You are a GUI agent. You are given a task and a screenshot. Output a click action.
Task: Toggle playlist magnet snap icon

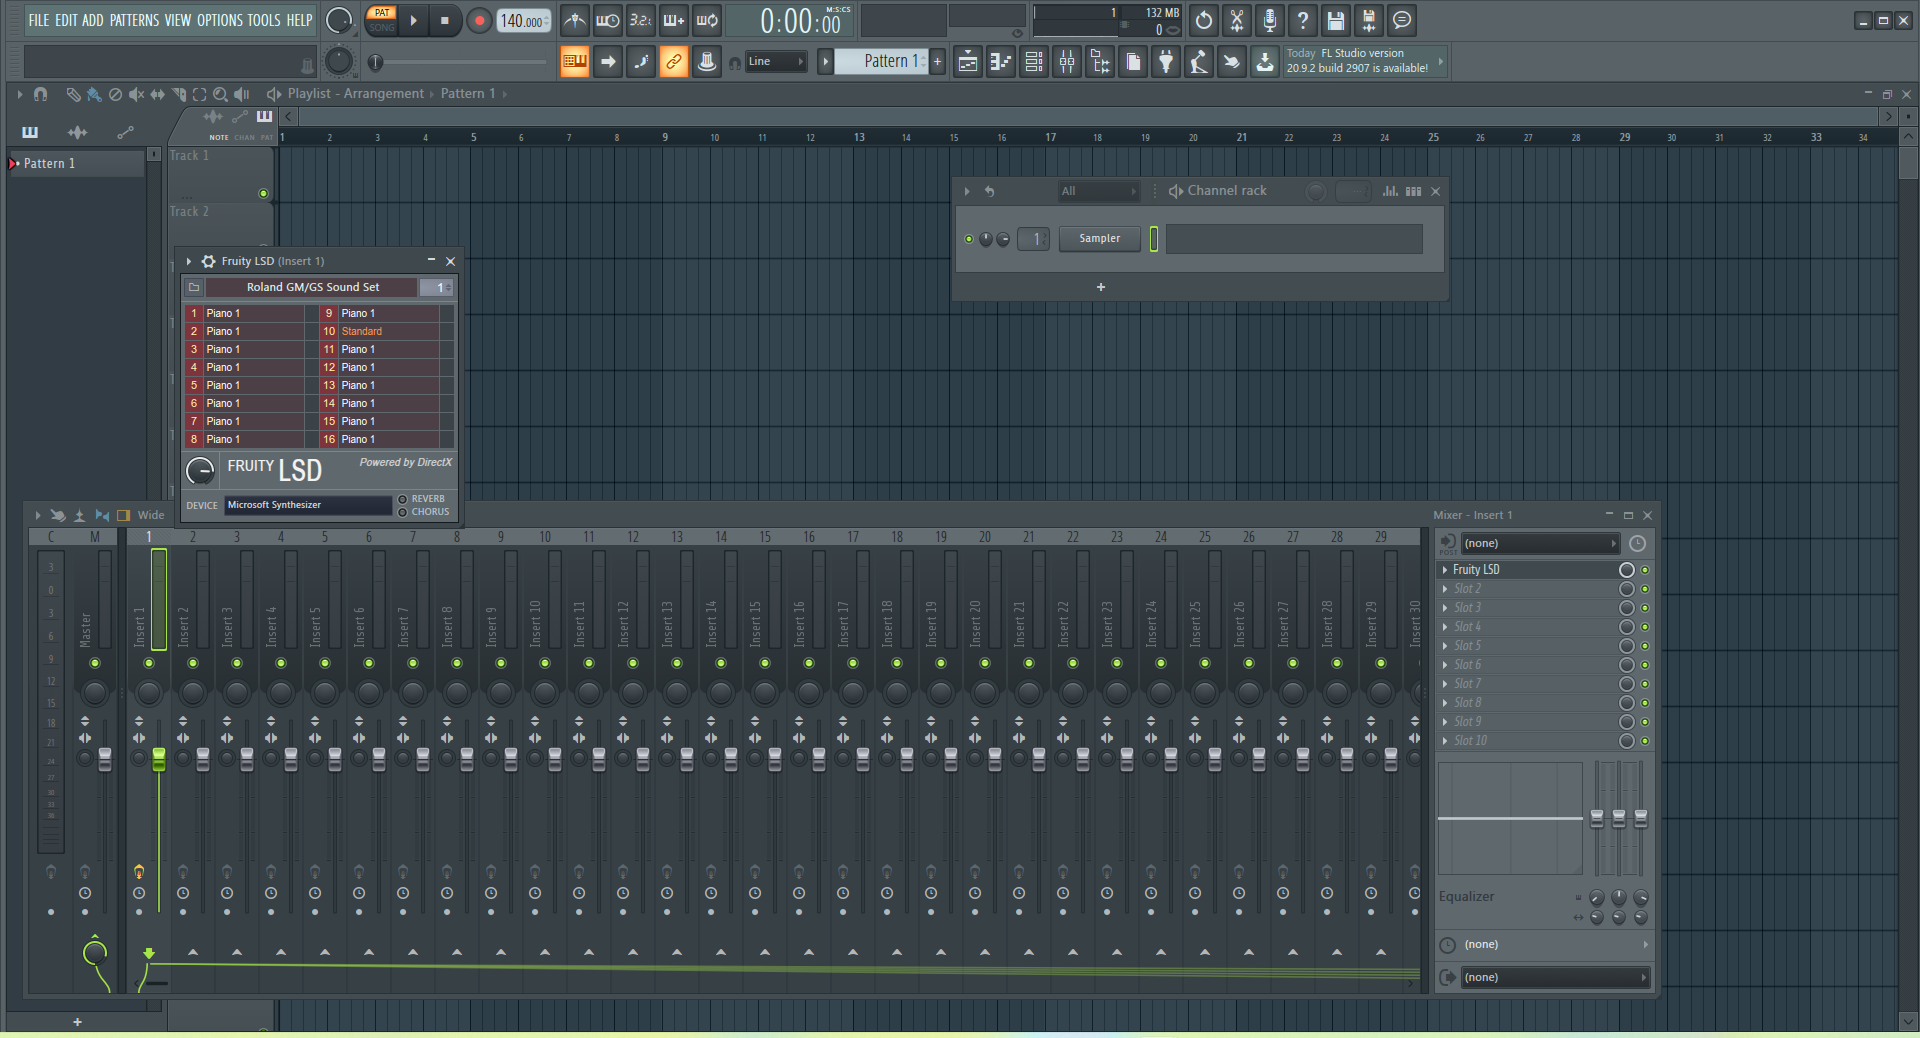point(40,94)
